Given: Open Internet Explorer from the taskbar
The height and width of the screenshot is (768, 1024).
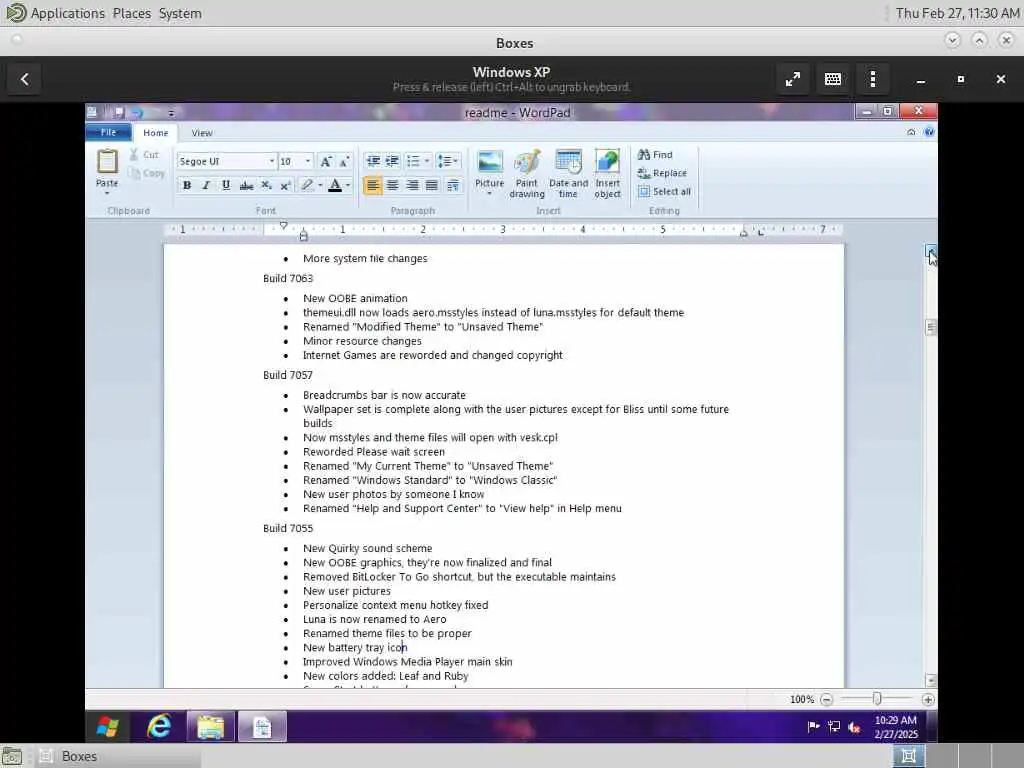Looking at the screenshot, I should pos(159,726).
